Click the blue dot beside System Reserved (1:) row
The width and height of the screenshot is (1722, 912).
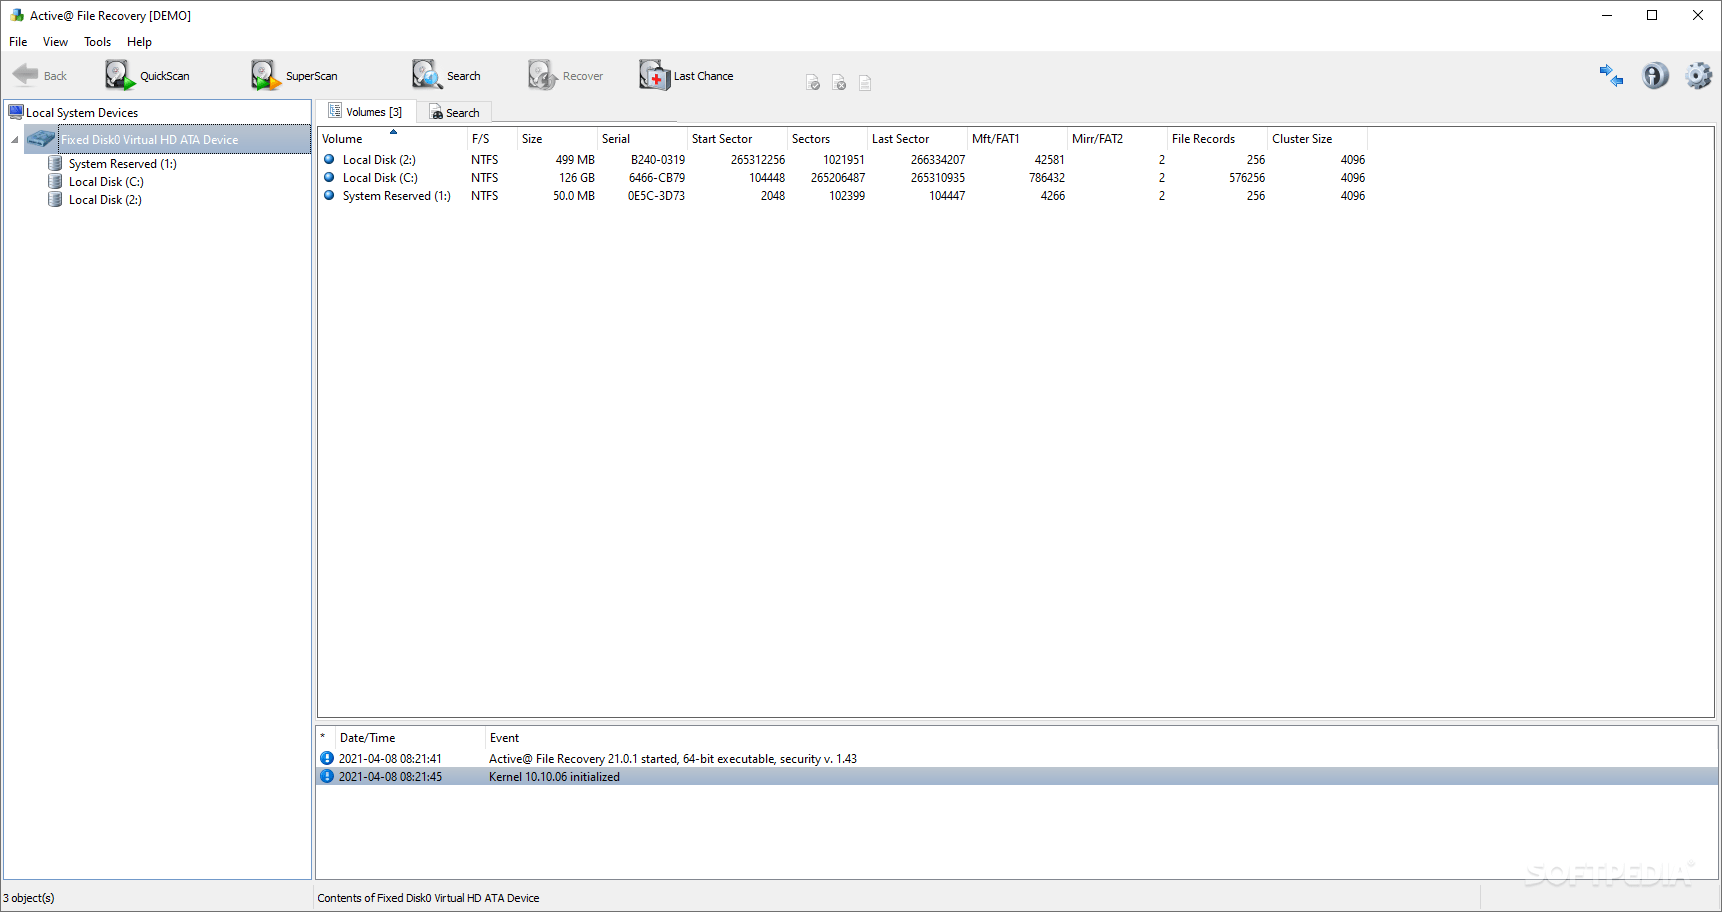click(329, 195)
